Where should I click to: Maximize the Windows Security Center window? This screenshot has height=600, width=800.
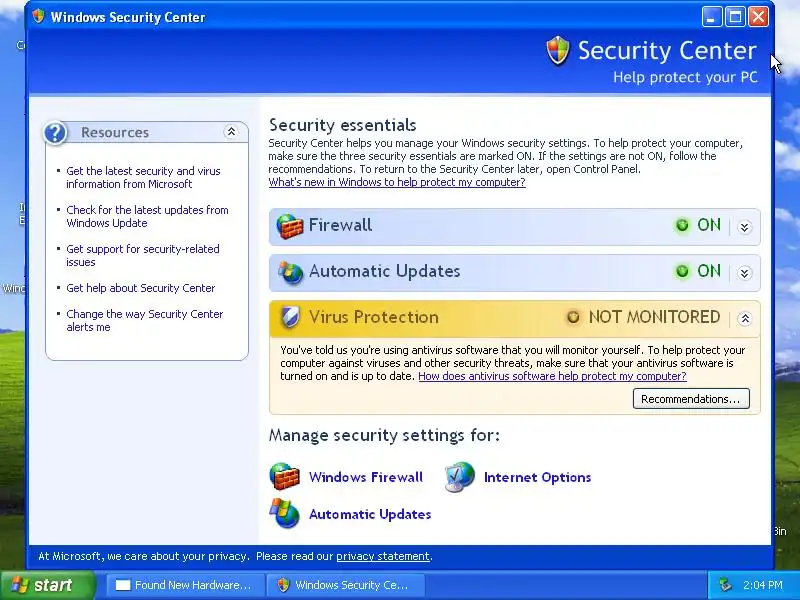(x=735, y=17)
